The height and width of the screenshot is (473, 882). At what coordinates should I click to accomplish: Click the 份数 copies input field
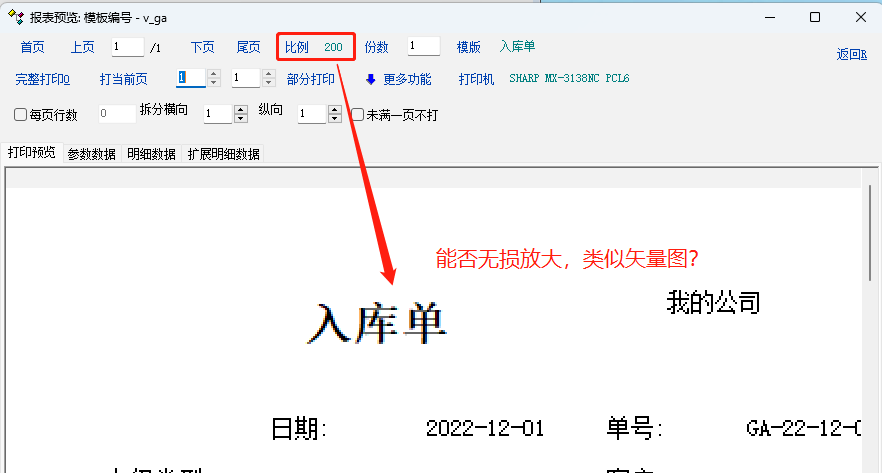423,47
